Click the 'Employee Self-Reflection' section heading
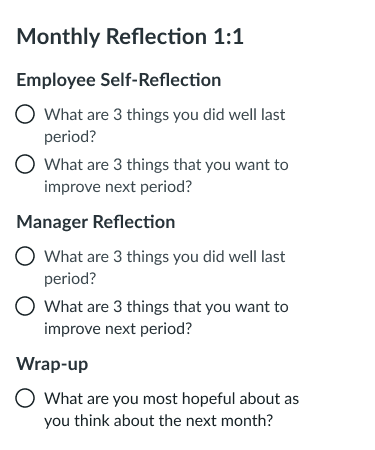The width and height of the screenshot is (375, 450). 119,80
